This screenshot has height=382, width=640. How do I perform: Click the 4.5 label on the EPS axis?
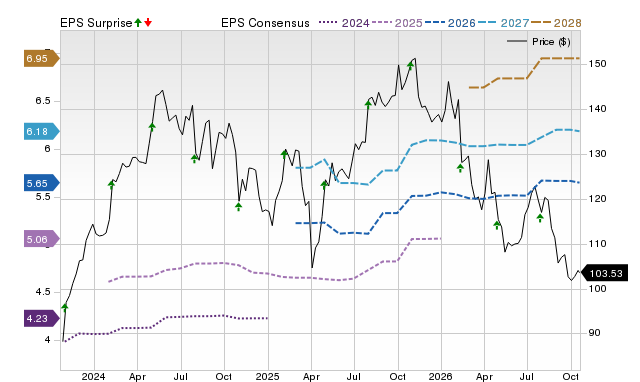[43, 292]
